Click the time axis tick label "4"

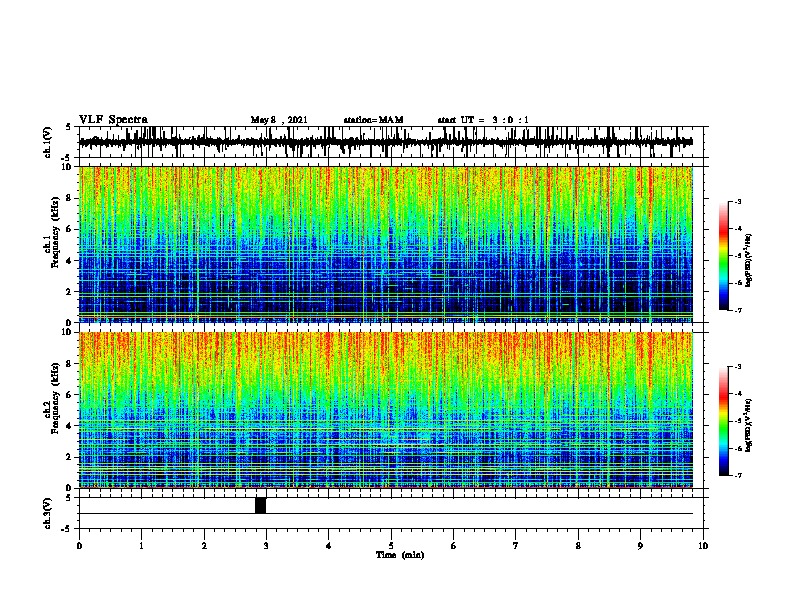tap(329, 546)
